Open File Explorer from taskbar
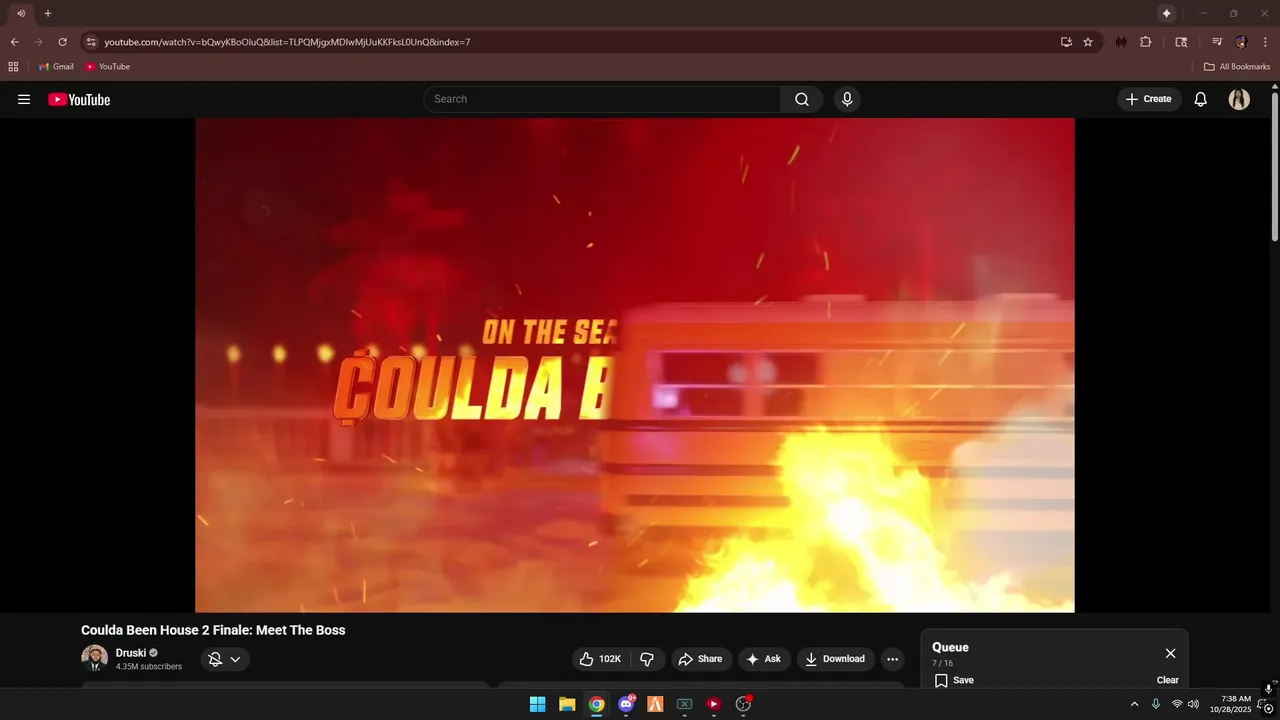 tap(567, 704)
